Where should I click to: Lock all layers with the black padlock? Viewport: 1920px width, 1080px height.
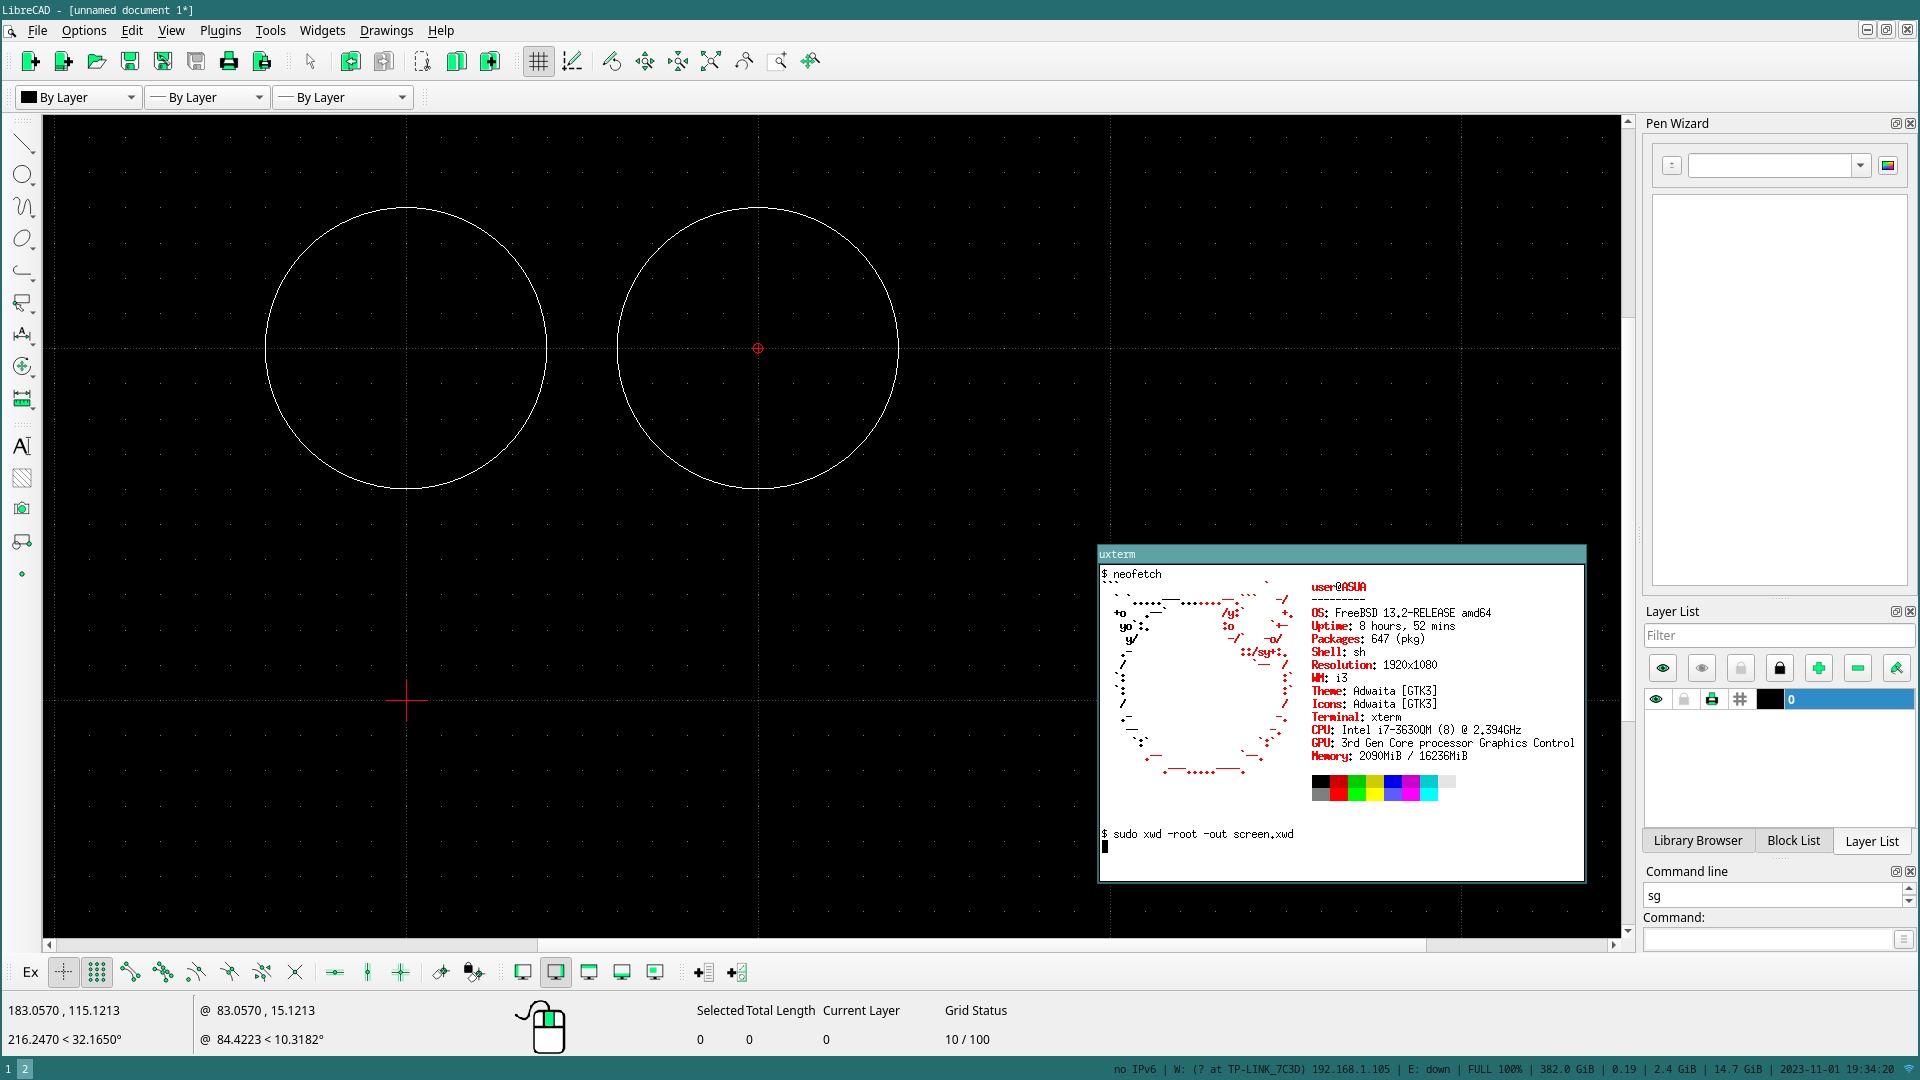pyautogui.click(x=1780, y=668)
